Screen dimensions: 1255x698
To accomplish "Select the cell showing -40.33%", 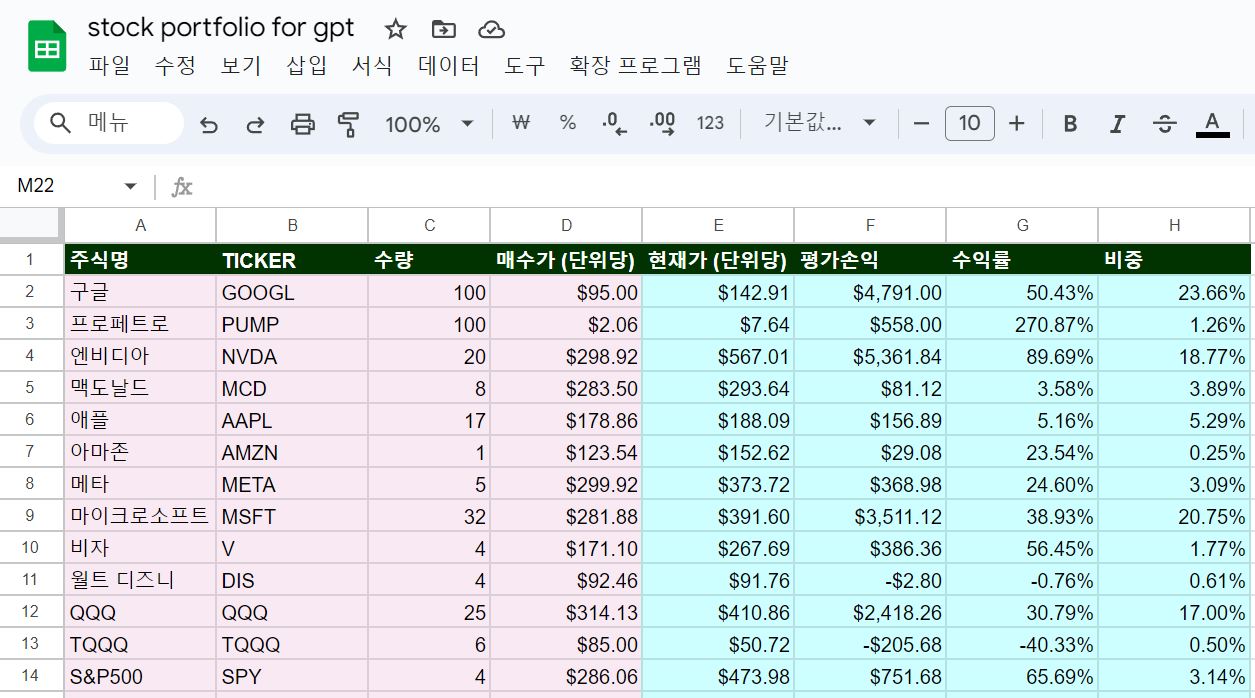I will [x=1022, y=644].
